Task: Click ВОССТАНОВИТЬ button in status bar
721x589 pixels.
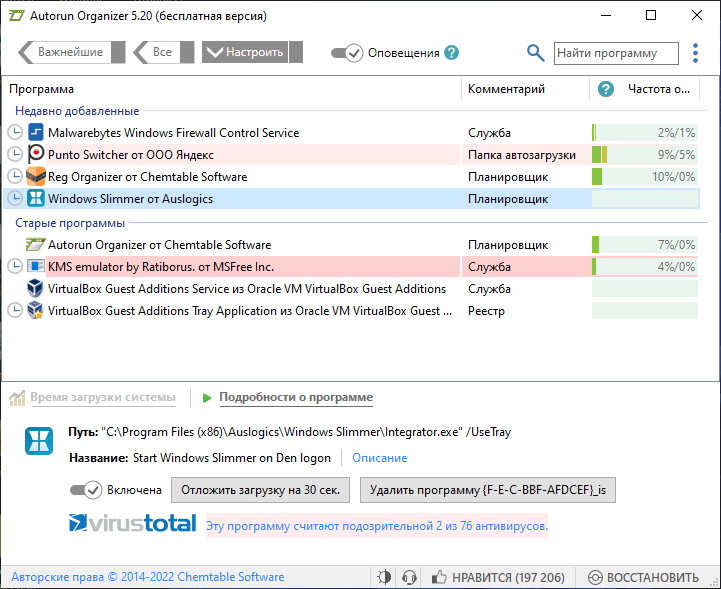Action: 643,577
